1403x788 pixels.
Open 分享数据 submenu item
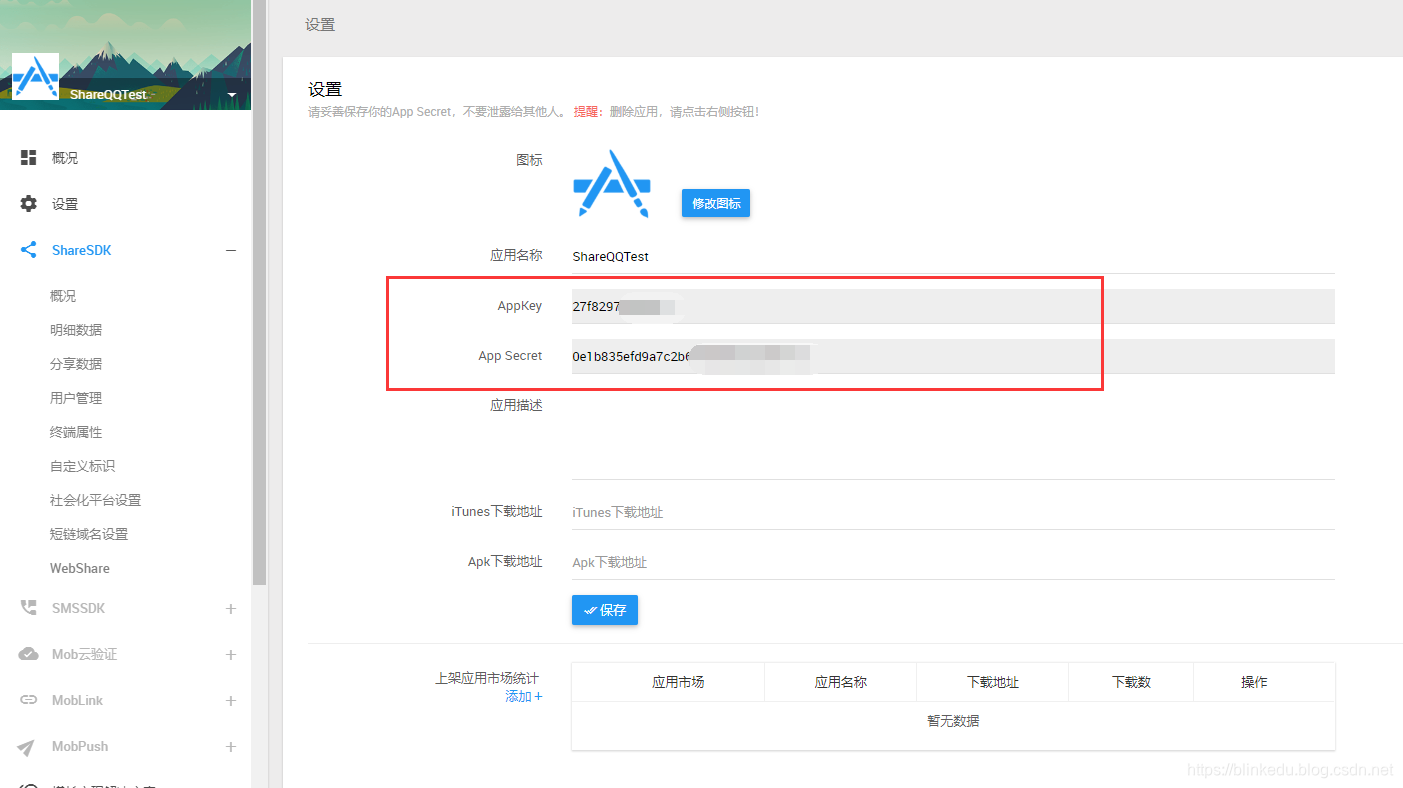[76, 364]
